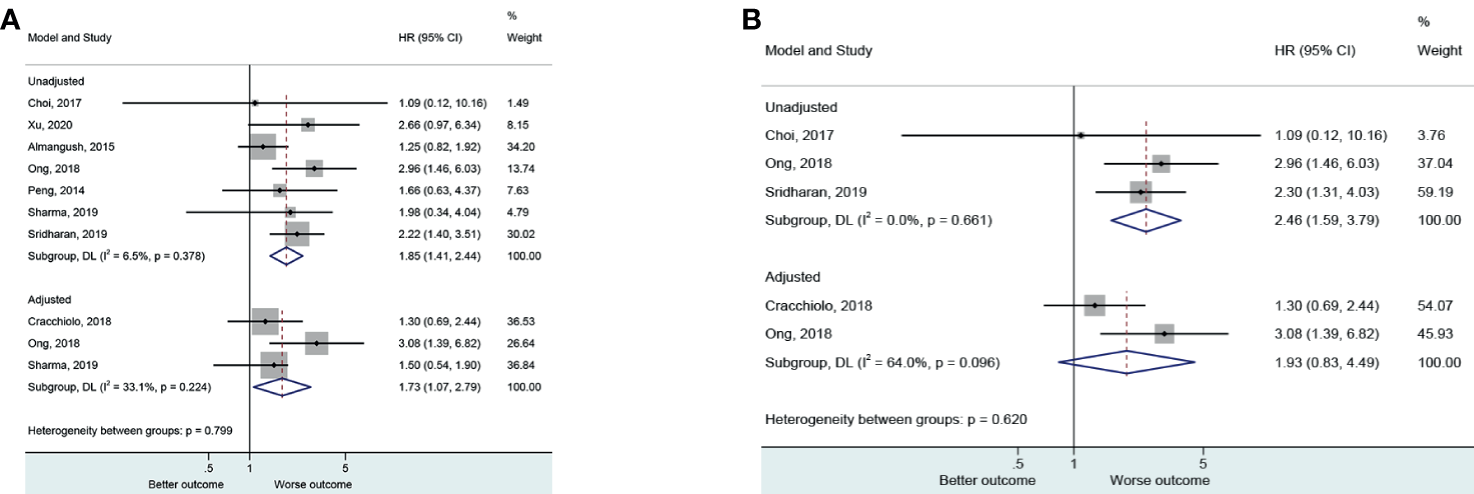Click Cracchiolo, 2018 gray square in panel B
Image resolution: width=1474 pixels, height=494 pixels.
pos(1095,304)
